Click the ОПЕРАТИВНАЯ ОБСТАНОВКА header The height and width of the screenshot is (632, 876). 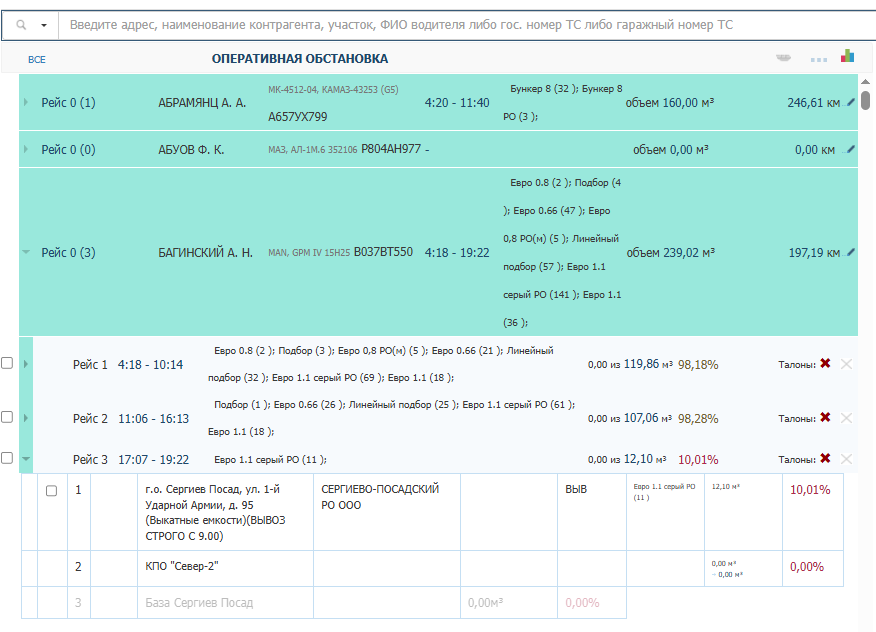tap(300, 59)
